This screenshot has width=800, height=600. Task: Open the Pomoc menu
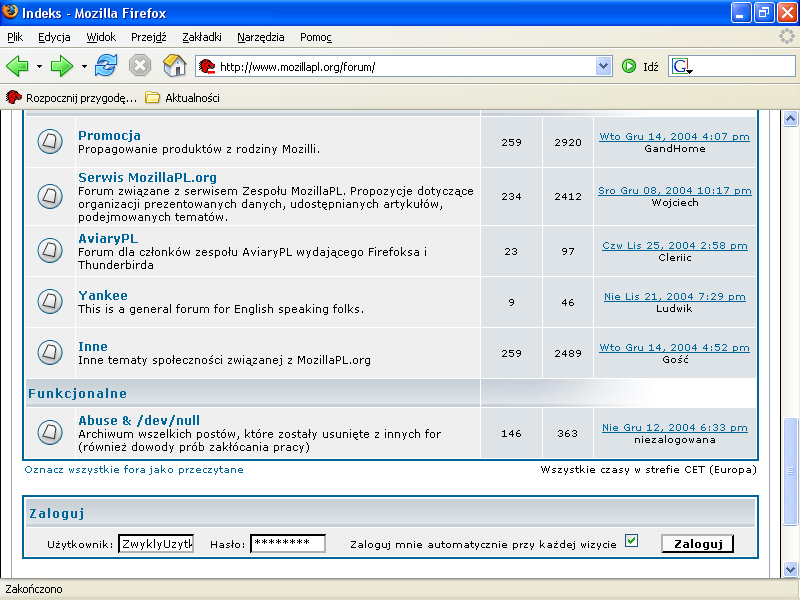click(x=315, y=37)
